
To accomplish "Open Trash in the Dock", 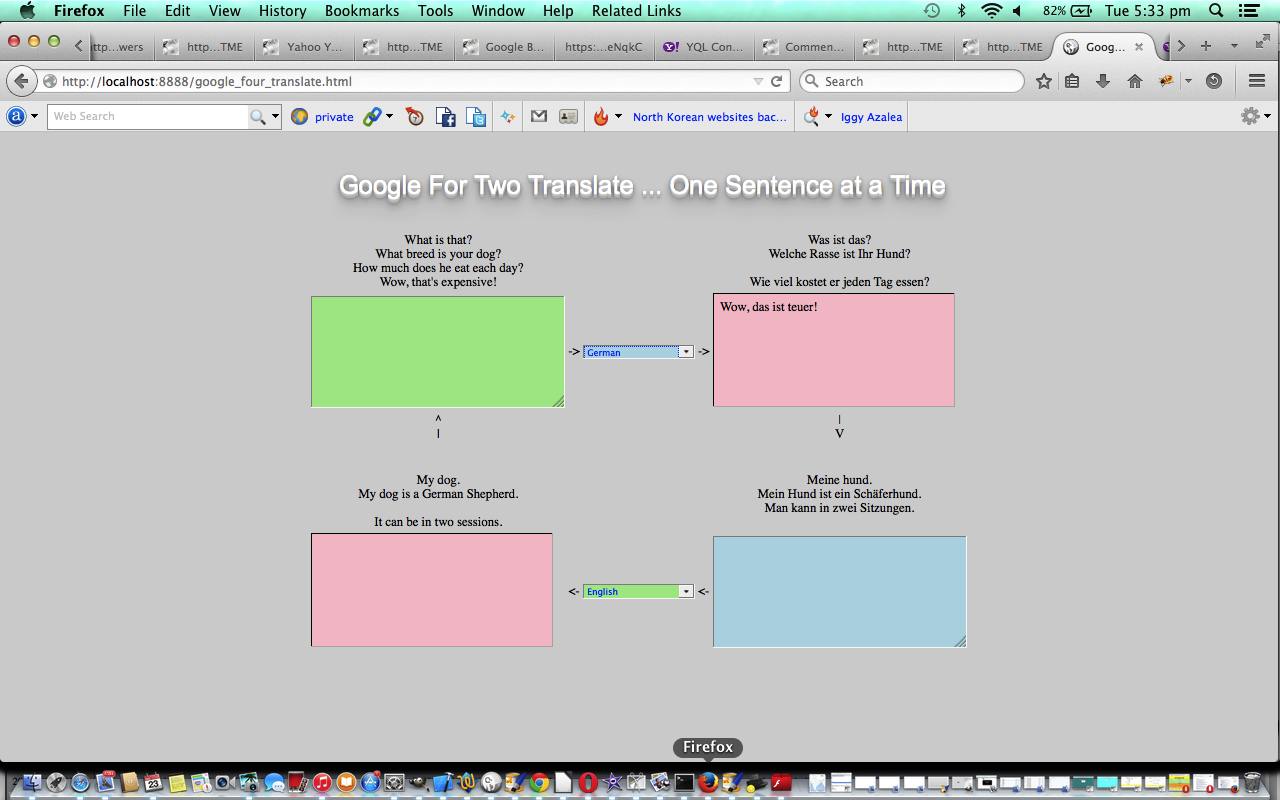I will (1252, 782).
